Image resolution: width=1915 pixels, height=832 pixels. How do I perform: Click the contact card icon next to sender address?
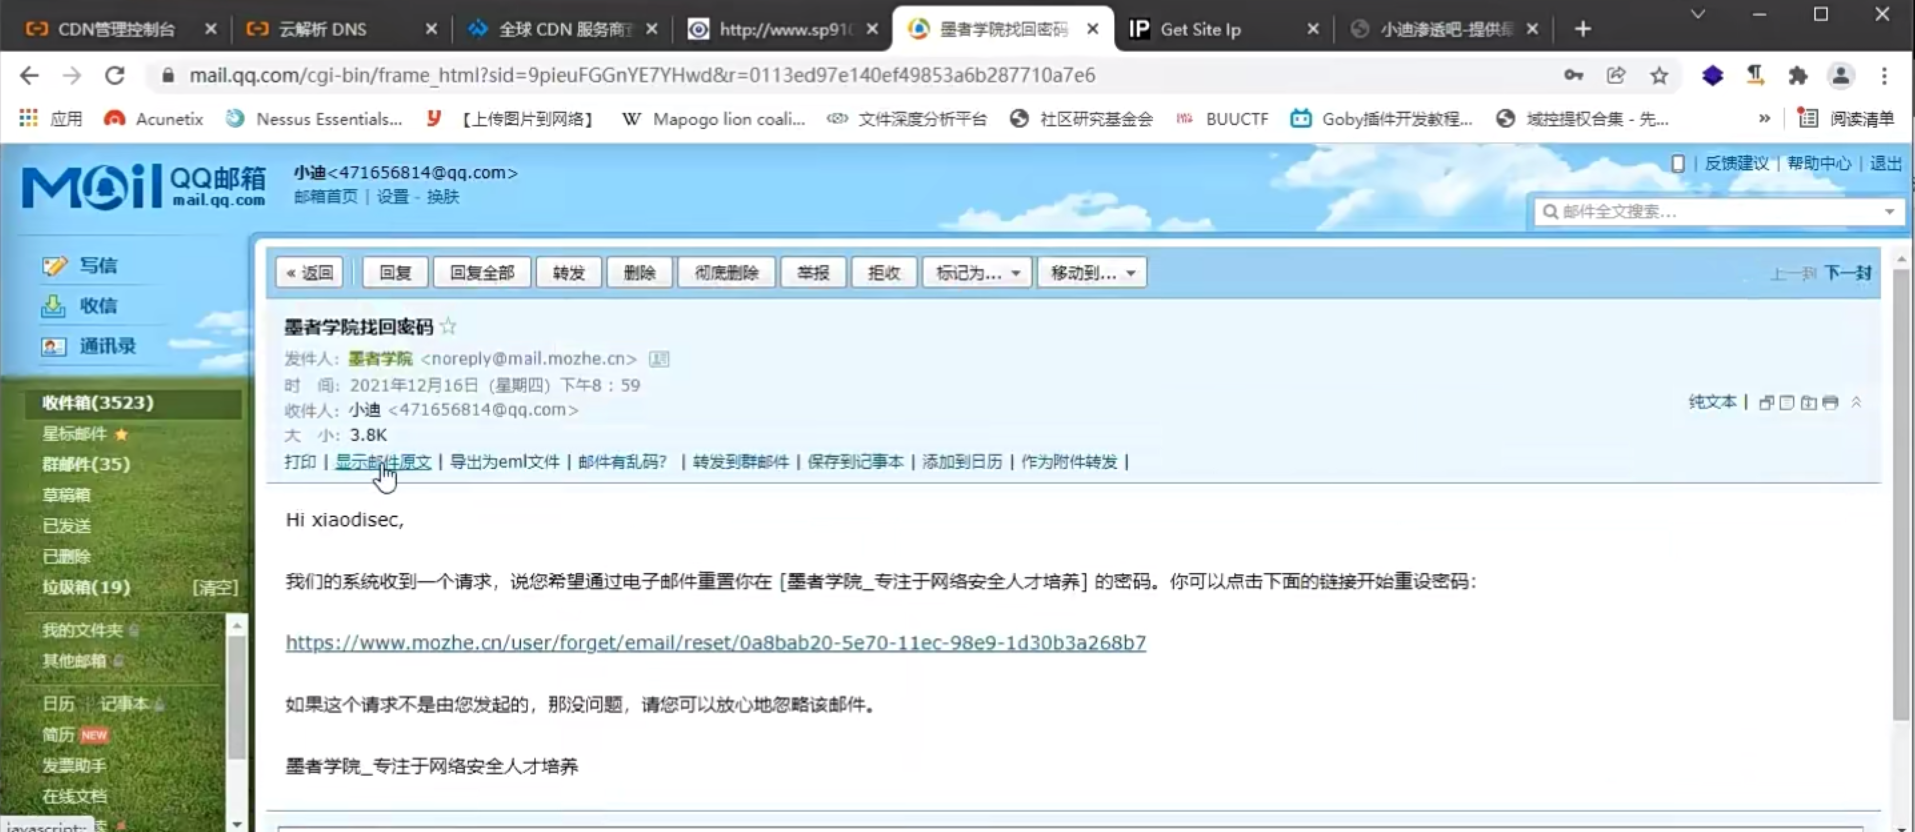pyautogui.click(x=659, y=359)
